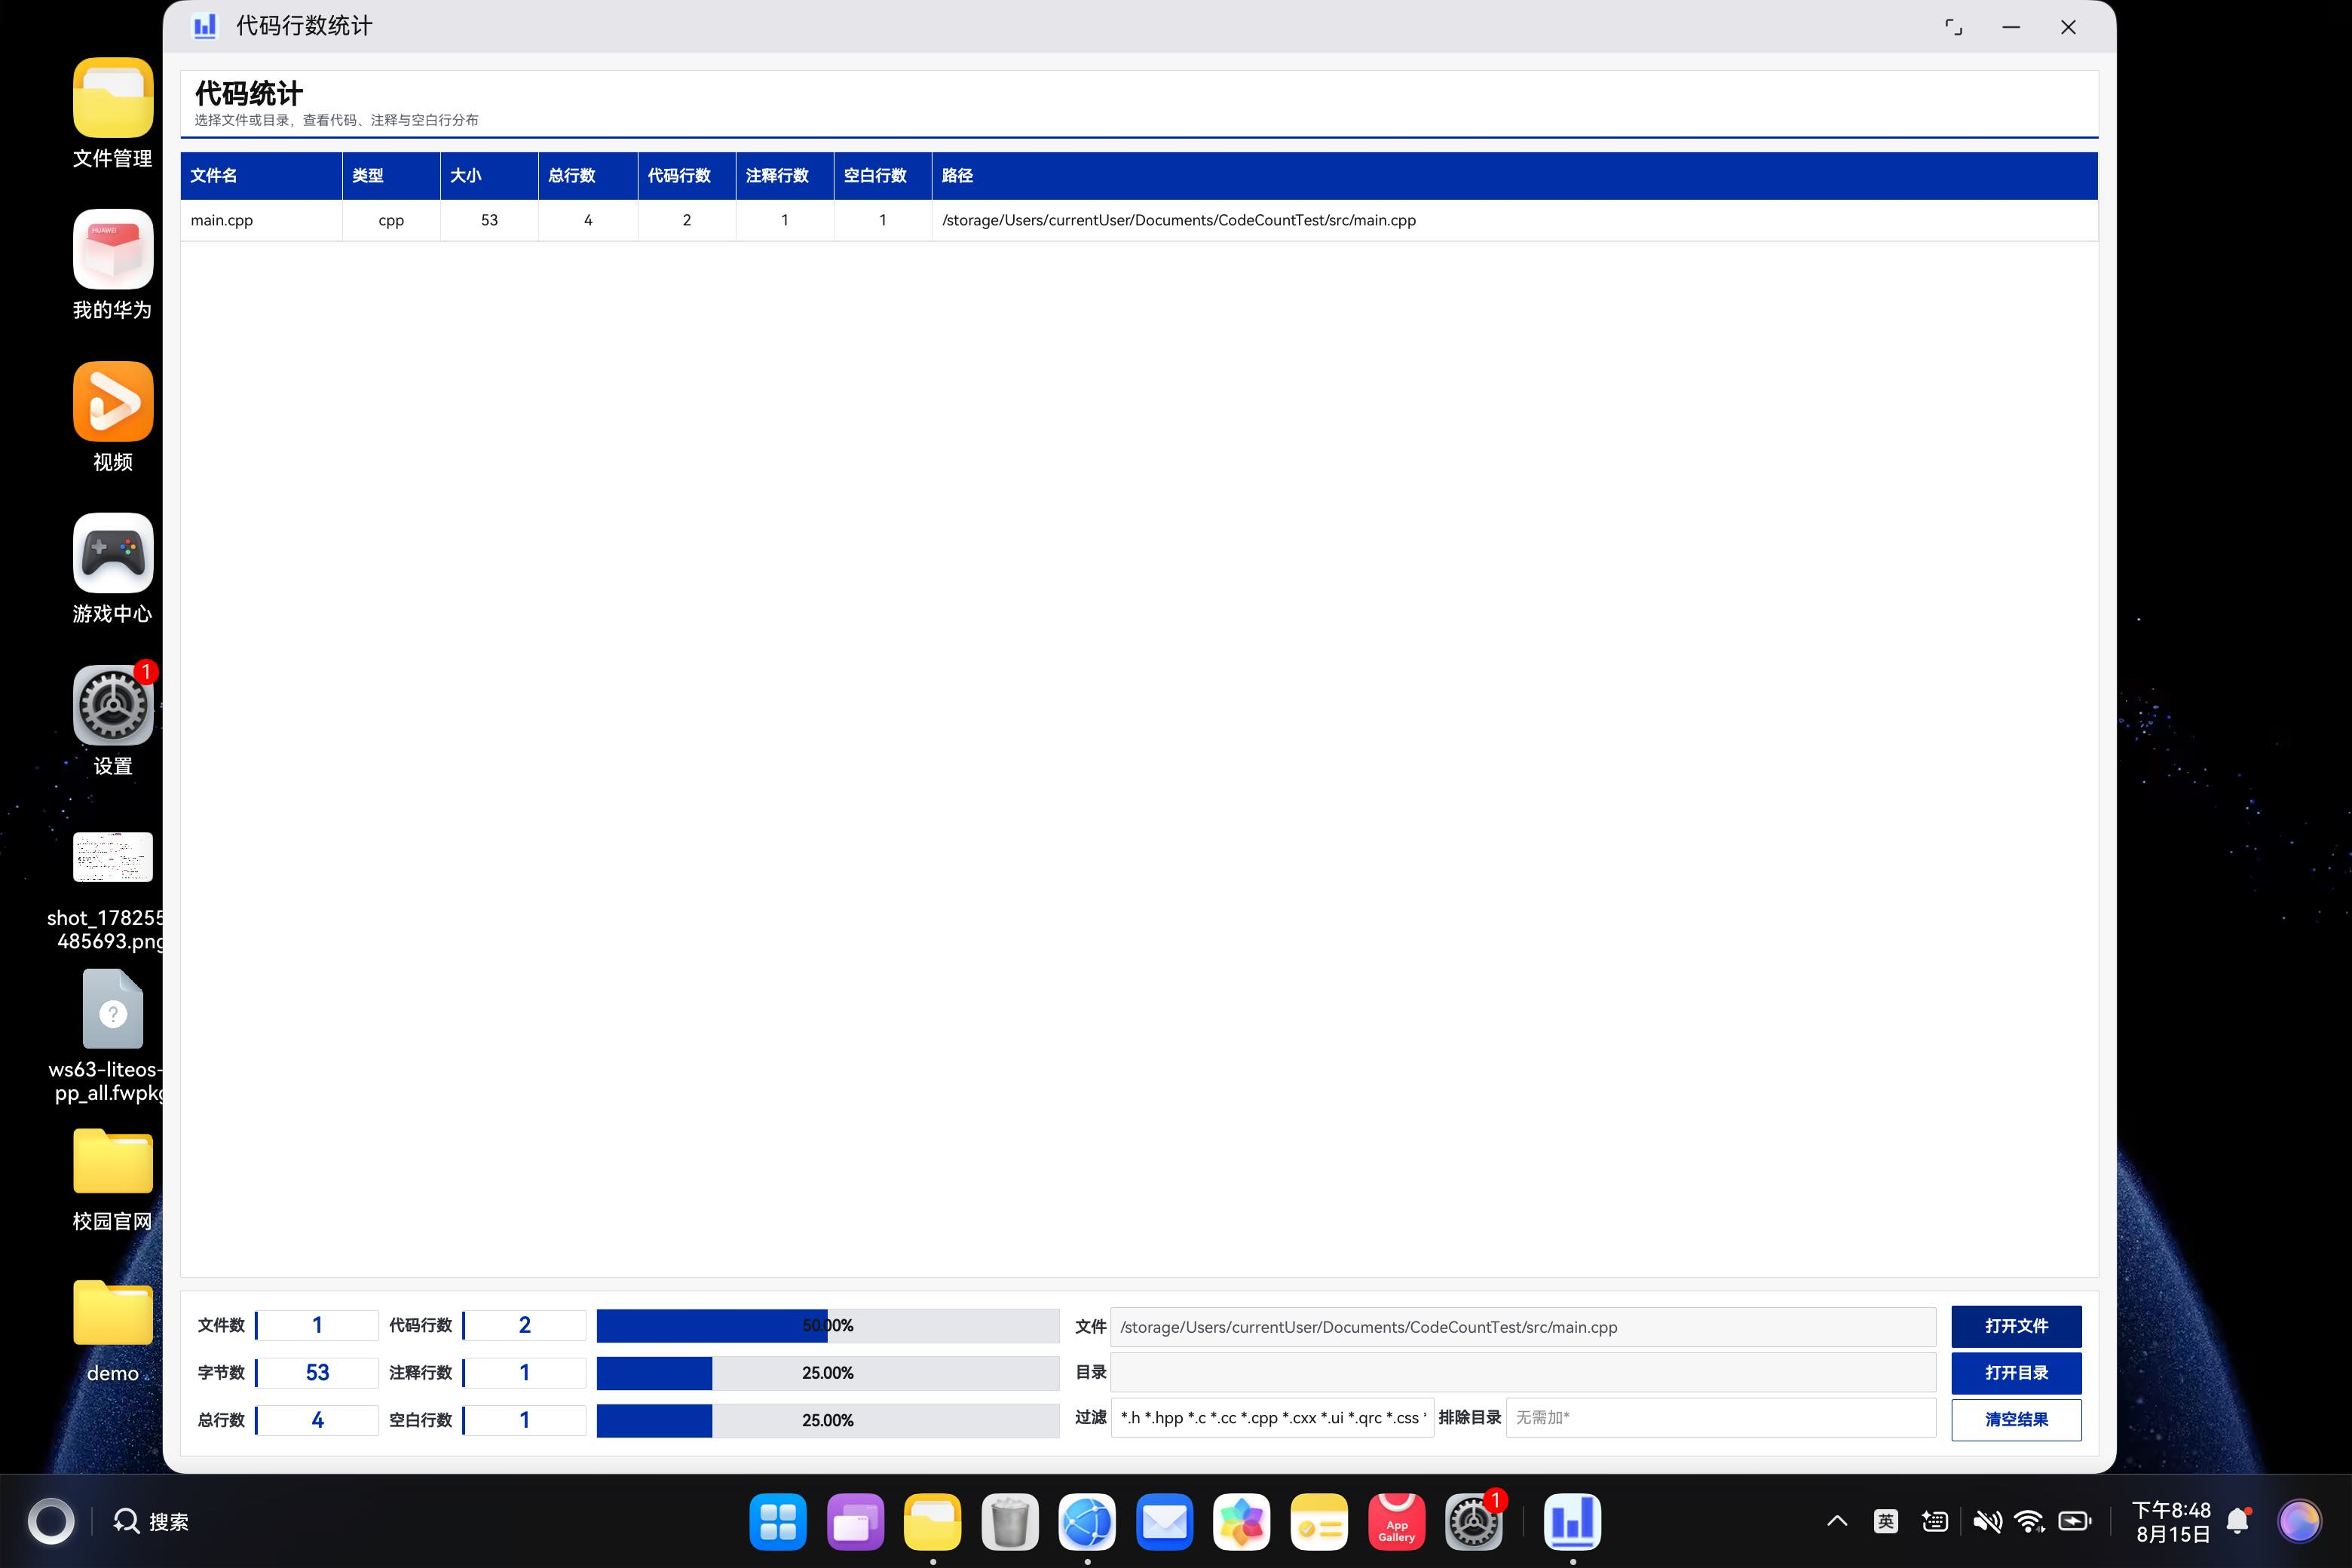Click the battery charging tray icon
Screen dimensions: 2352x1568
[x=2075, y=1522]
